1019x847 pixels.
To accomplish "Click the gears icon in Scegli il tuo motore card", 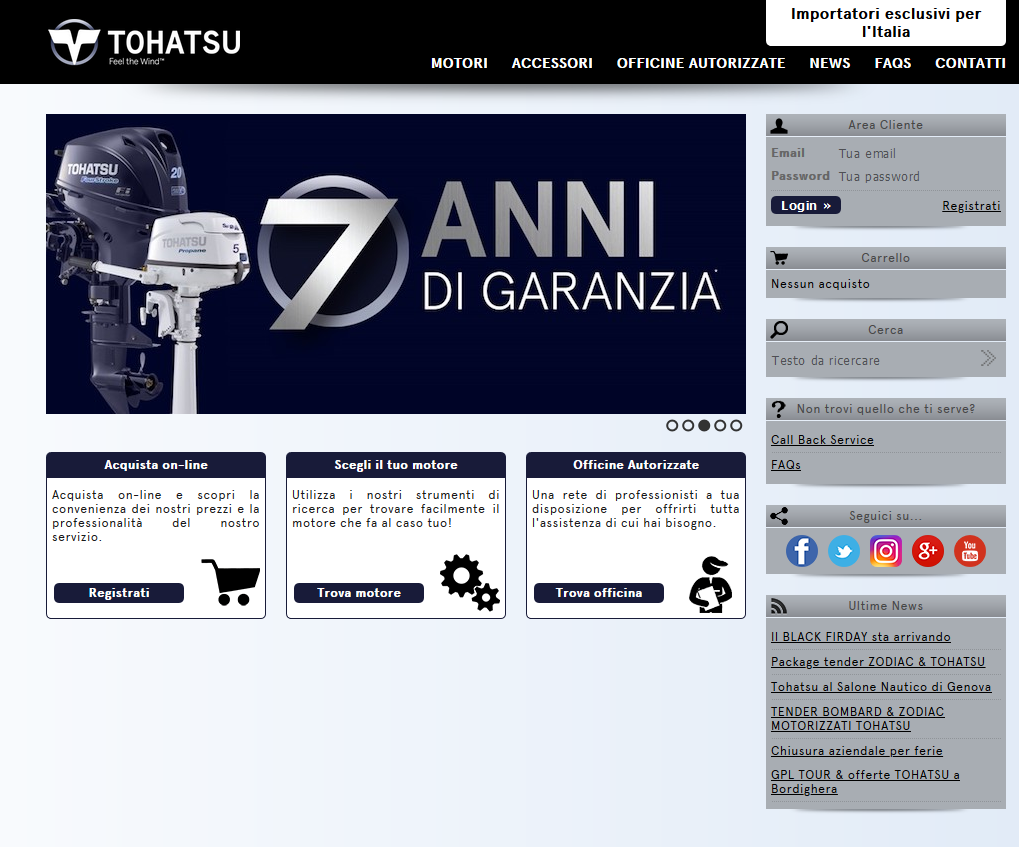I will [x=469, y=582].
